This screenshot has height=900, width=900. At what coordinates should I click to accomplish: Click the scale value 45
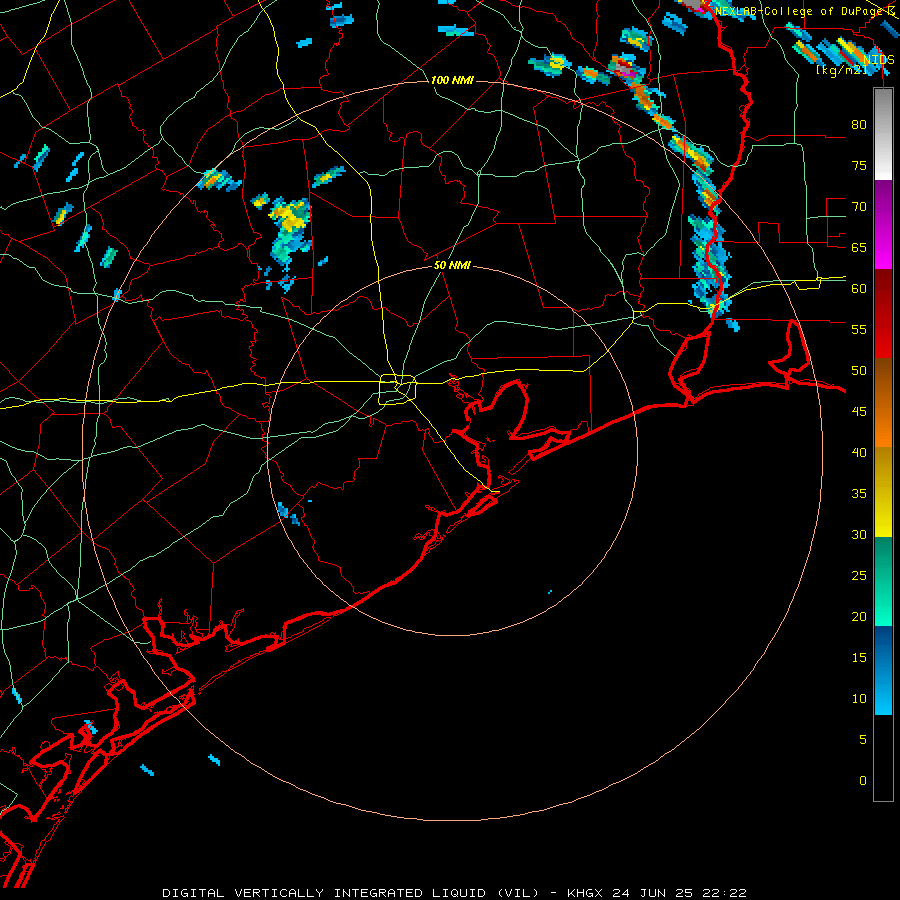coord(859,412)
